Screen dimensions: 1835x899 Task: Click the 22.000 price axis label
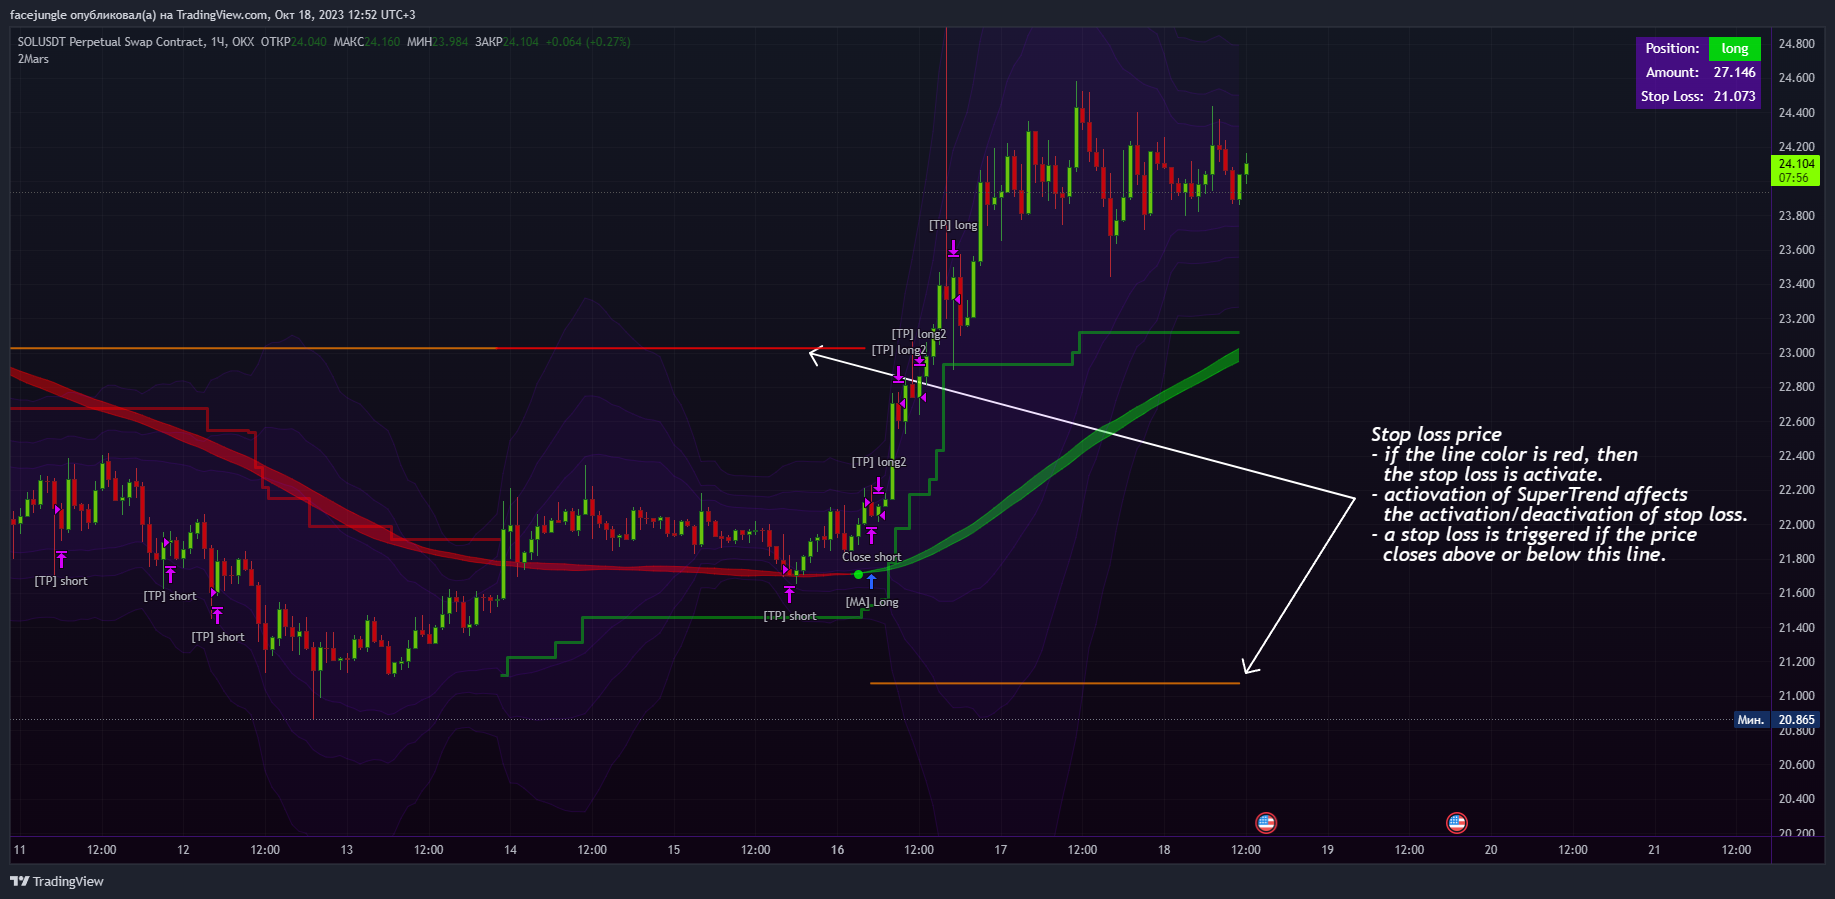(1796, 525)
